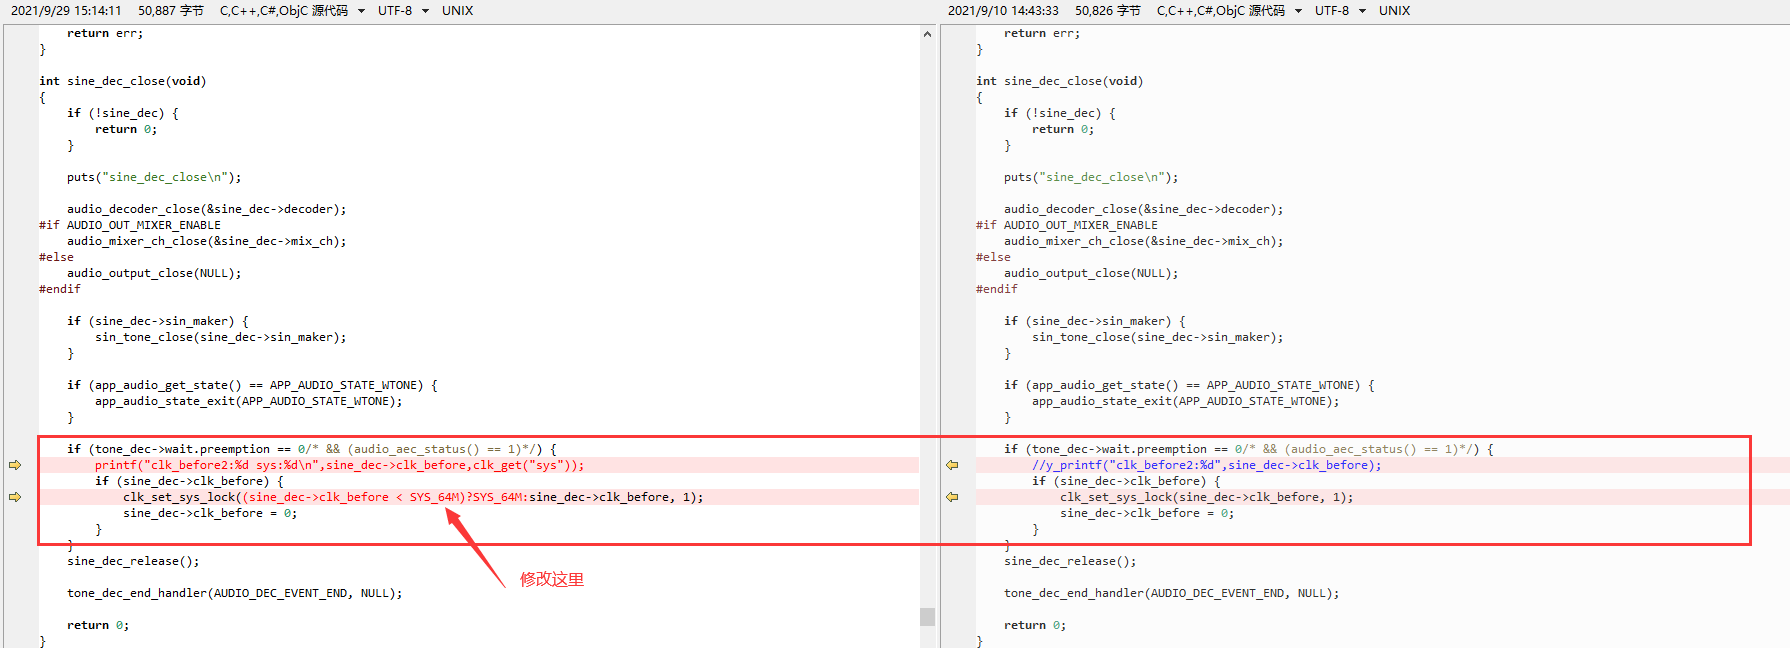Click the left pane vertical scrollbar thumb
This screenshot has height=648, width=1790.
coord(927,616)
